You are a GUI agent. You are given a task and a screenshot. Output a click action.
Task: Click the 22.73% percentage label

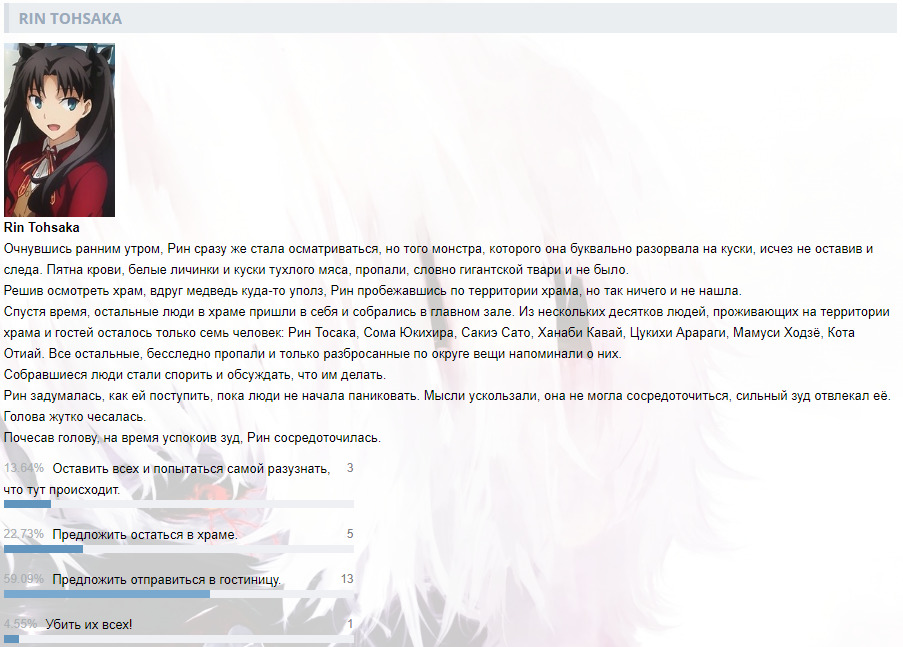[x=24, y=534]
